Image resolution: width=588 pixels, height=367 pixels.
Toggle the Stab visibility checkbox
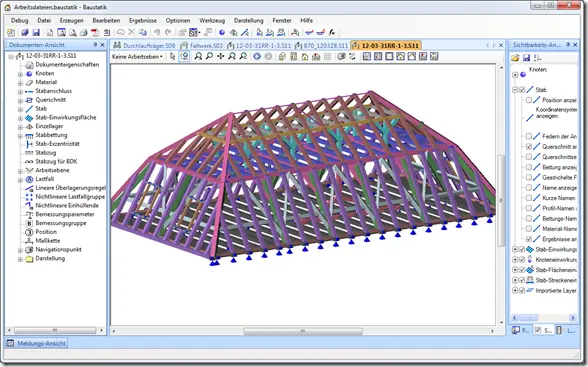pos(522,90)
